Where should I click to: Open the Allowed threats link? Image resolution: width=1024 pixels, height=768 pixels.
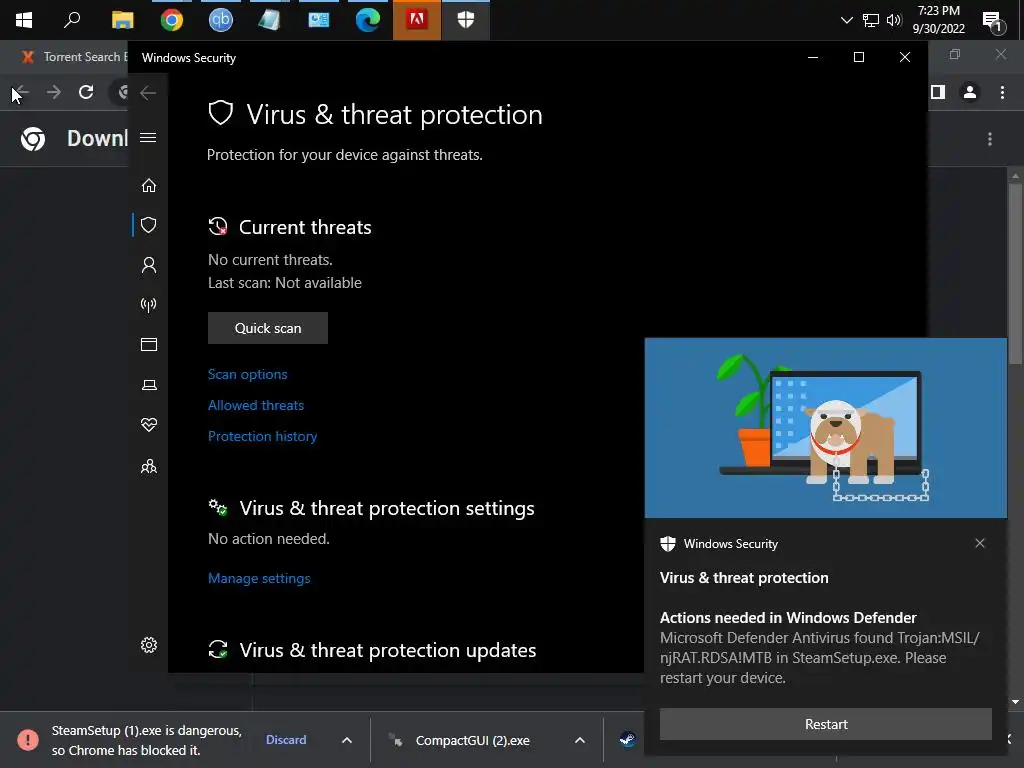[256, 405]
